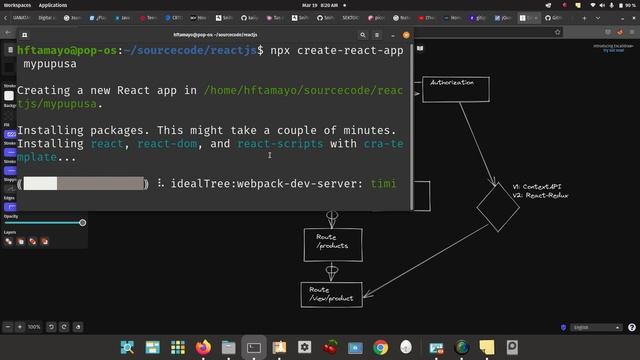The width and height of the screenshot is (640, 360).
Task: Undo last Excalidraw action
Action: click(51, 327)
